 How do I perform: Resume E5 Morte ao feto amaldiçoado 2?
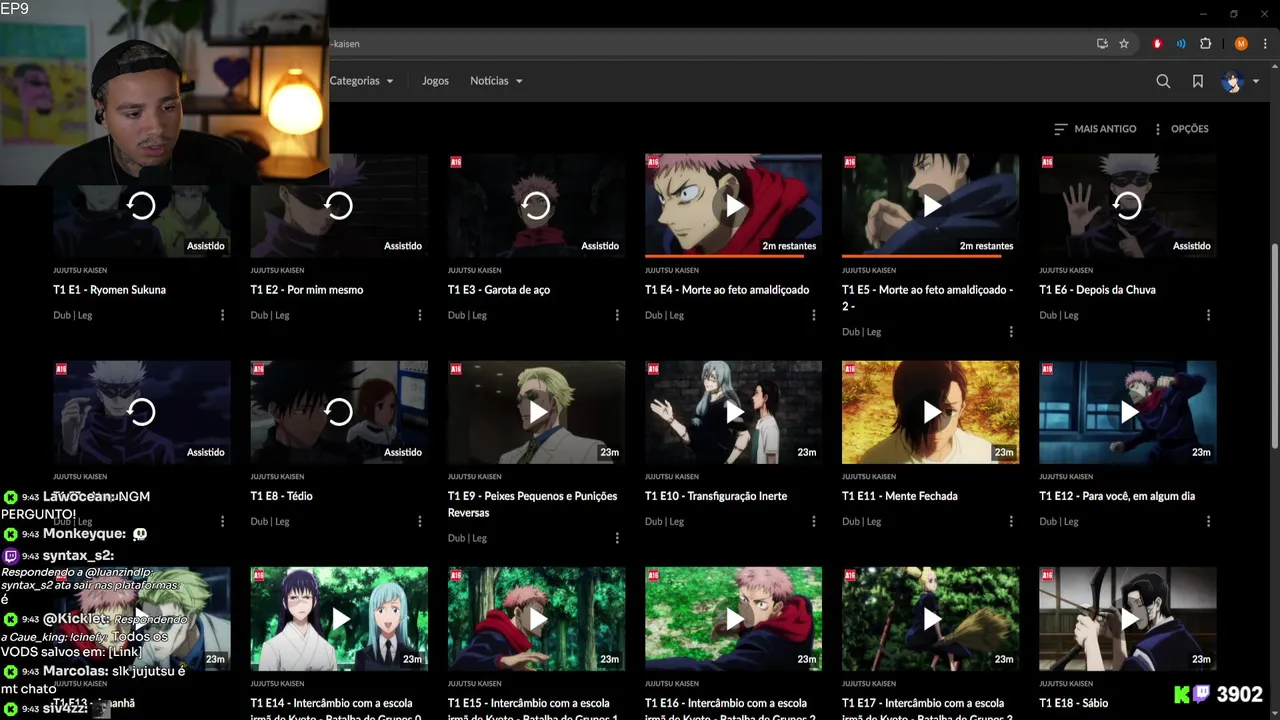930,205
